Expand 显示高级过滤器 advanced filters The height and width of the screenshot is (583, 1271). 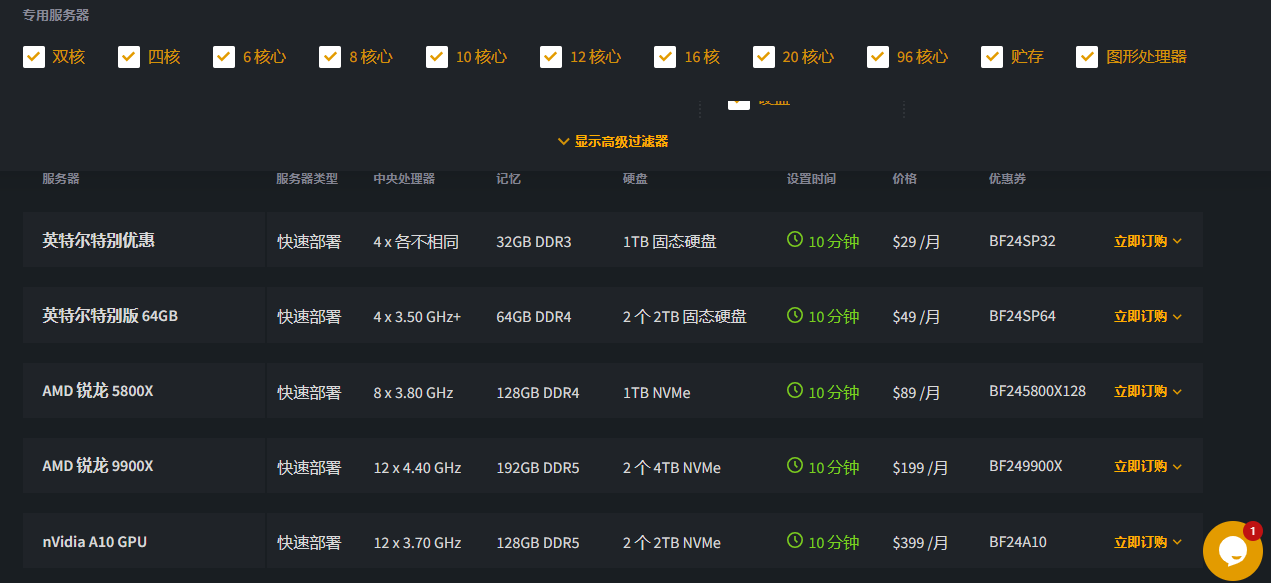click(x=613, y=142)
